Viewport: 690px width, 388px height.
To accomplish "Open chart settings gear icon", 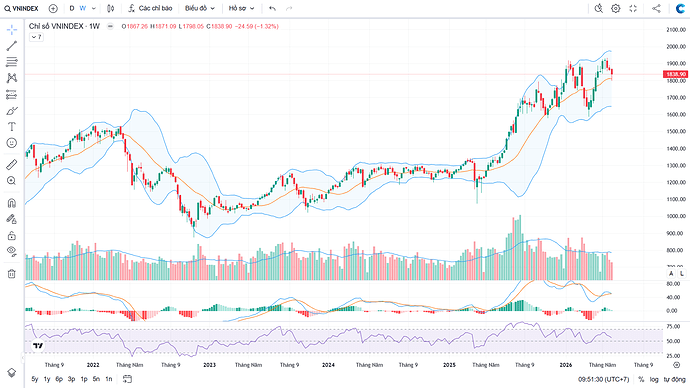I will click(x=616, y=8).
